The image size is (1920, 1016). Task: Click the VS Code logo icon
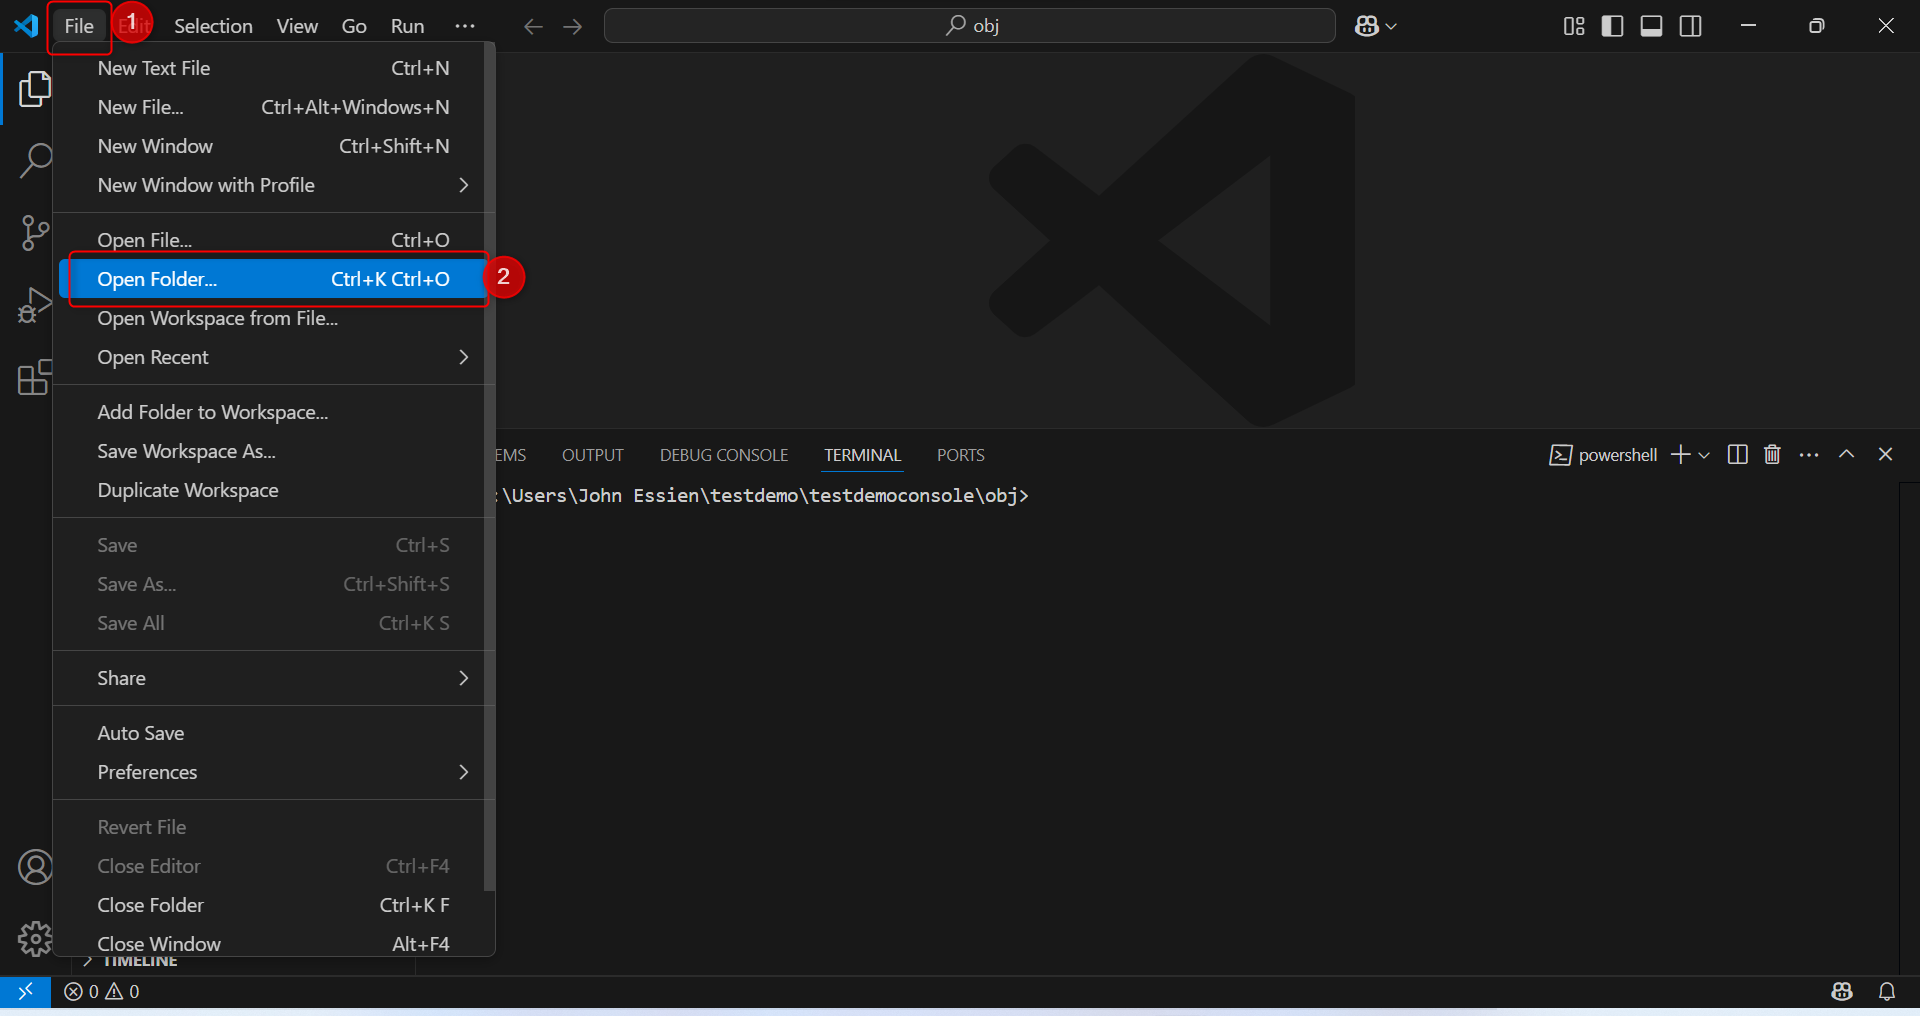tap(26, 26)
